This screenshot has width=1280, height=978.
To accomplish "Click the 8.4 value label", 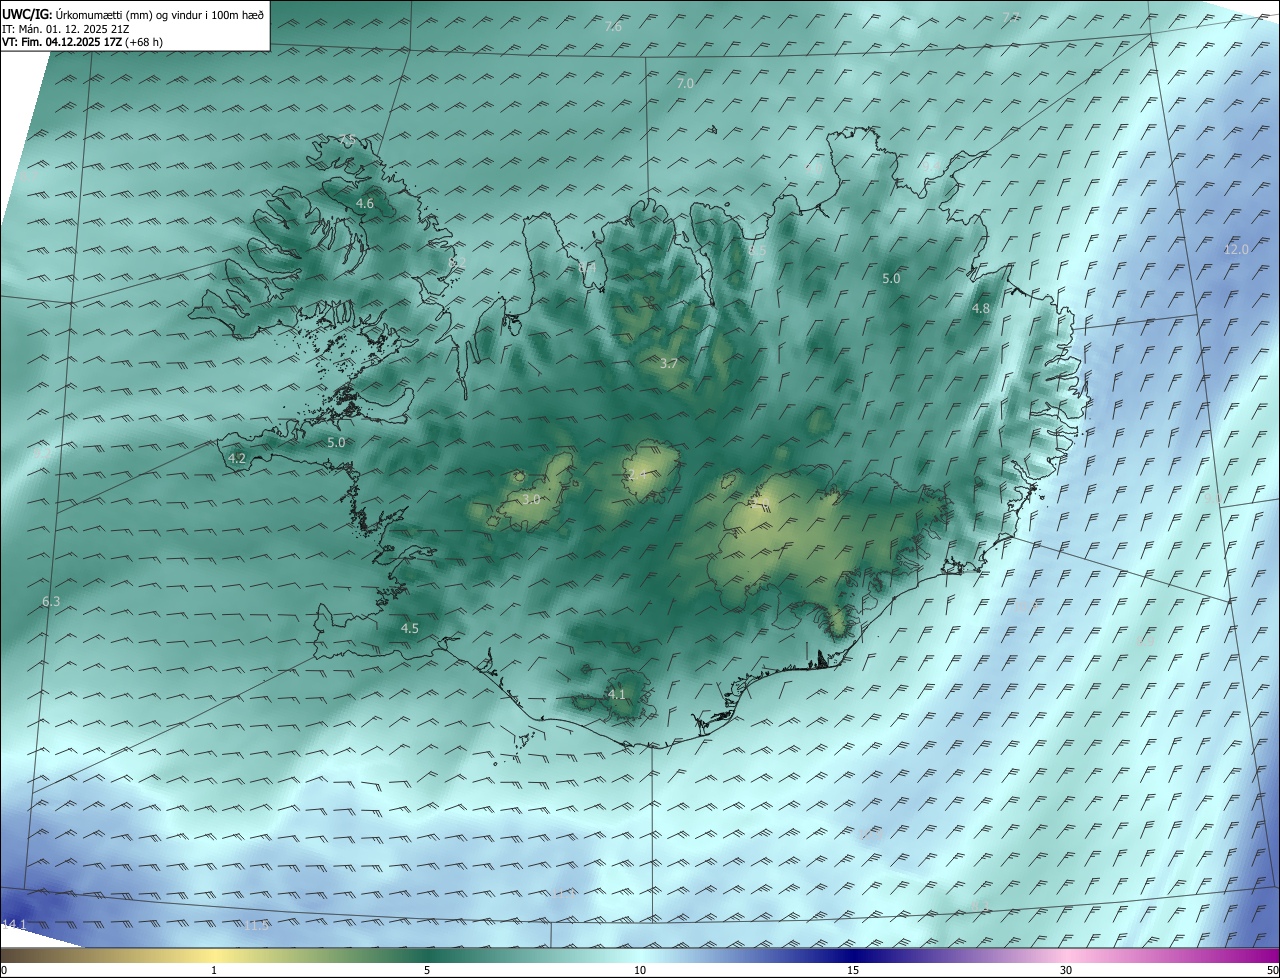I will [587, 268].
